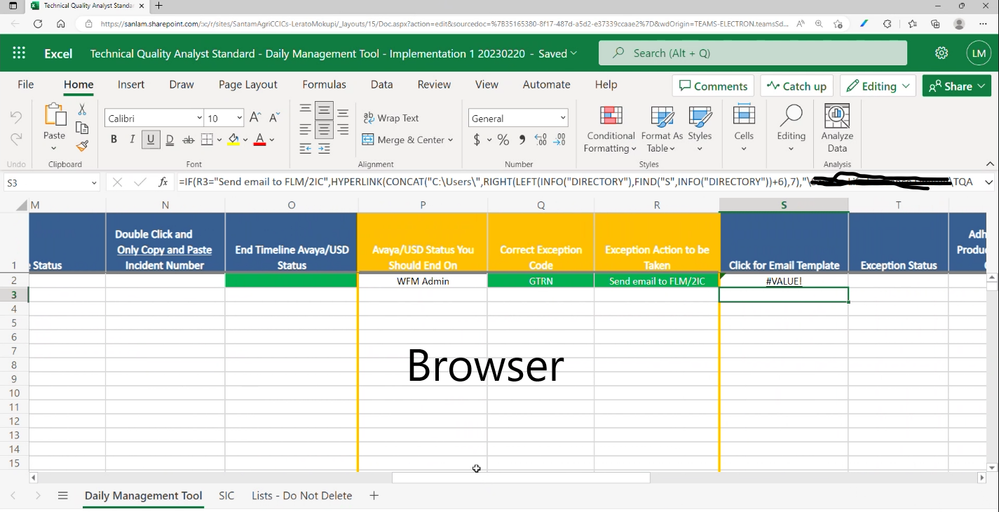Image resolution: width=999 pixels, height=512 pixels.
Task: Apply Percent Style number format
Action: click(x=503, y=139)
